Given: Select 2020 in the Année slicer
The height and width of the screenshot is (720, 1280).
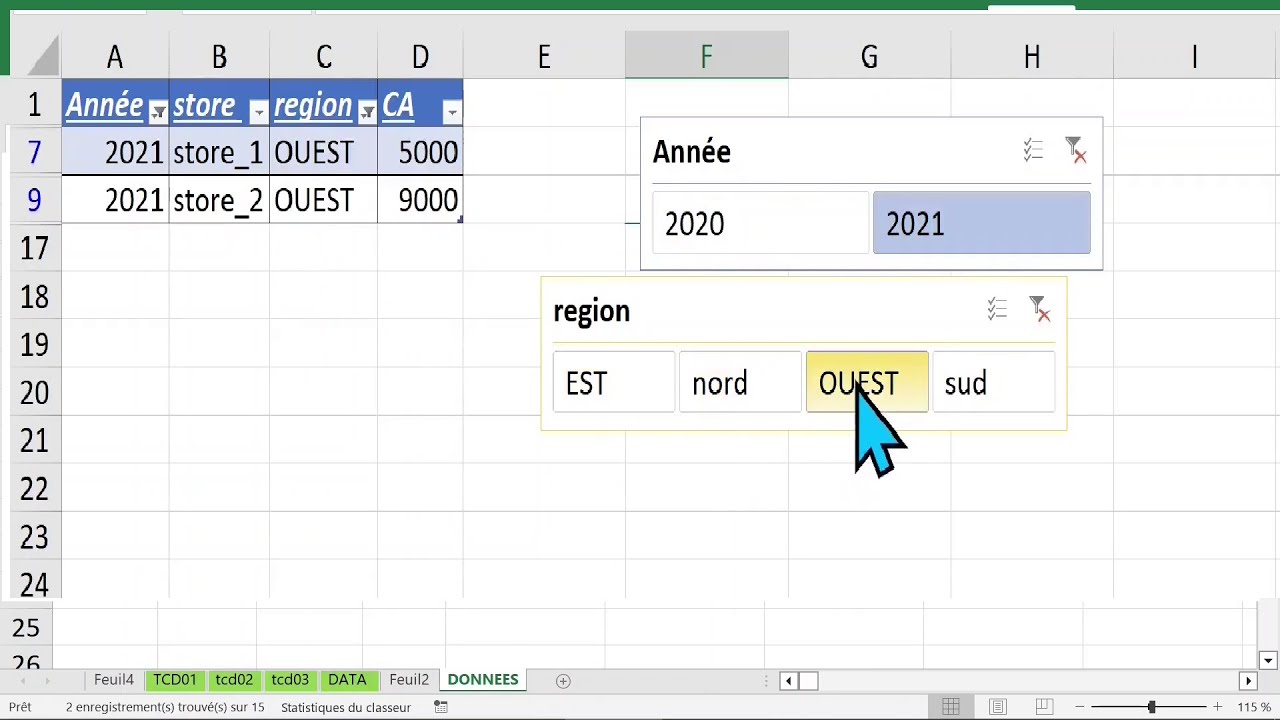Looking at the screenshot, I should click(761, 223).
